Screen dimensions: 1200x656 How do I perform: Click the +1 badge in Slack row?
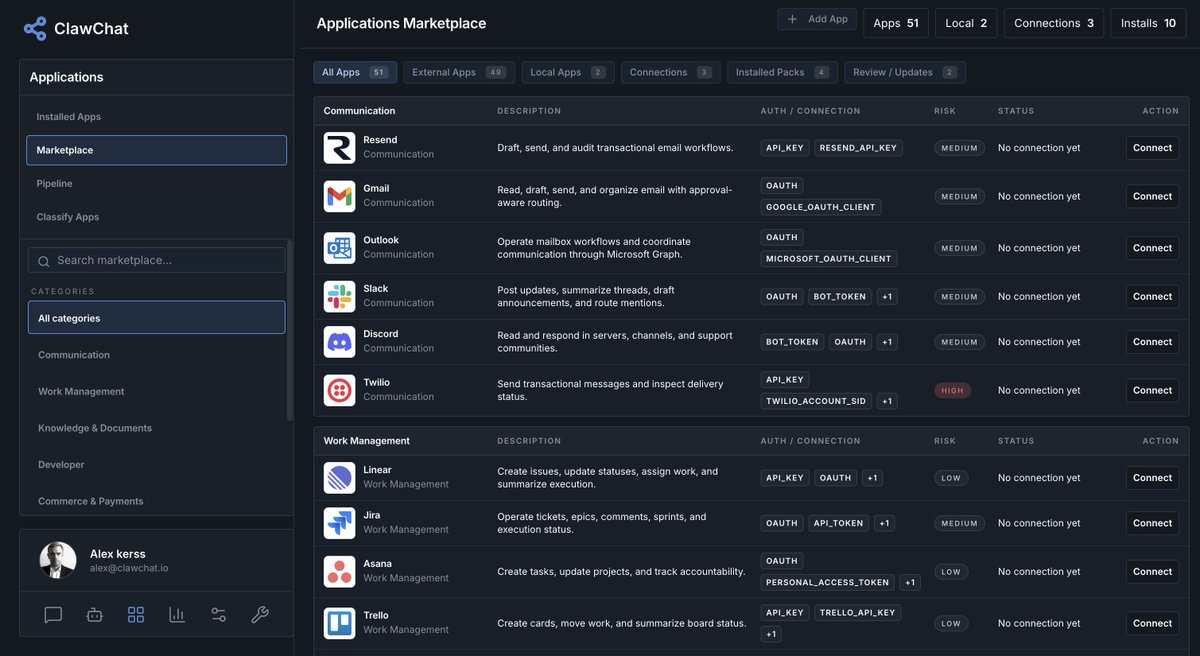pyautogui.click(x=887, y=297)
